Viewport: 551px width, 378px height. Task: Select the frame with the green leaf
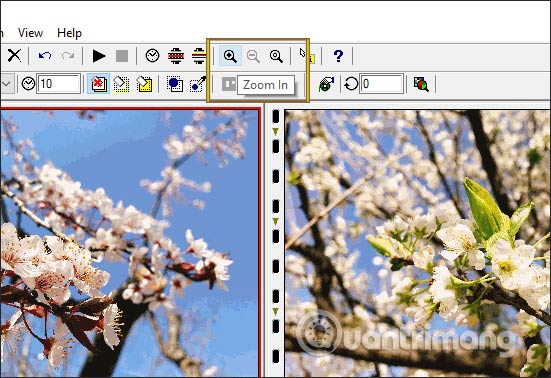click(x=417, y=243)
